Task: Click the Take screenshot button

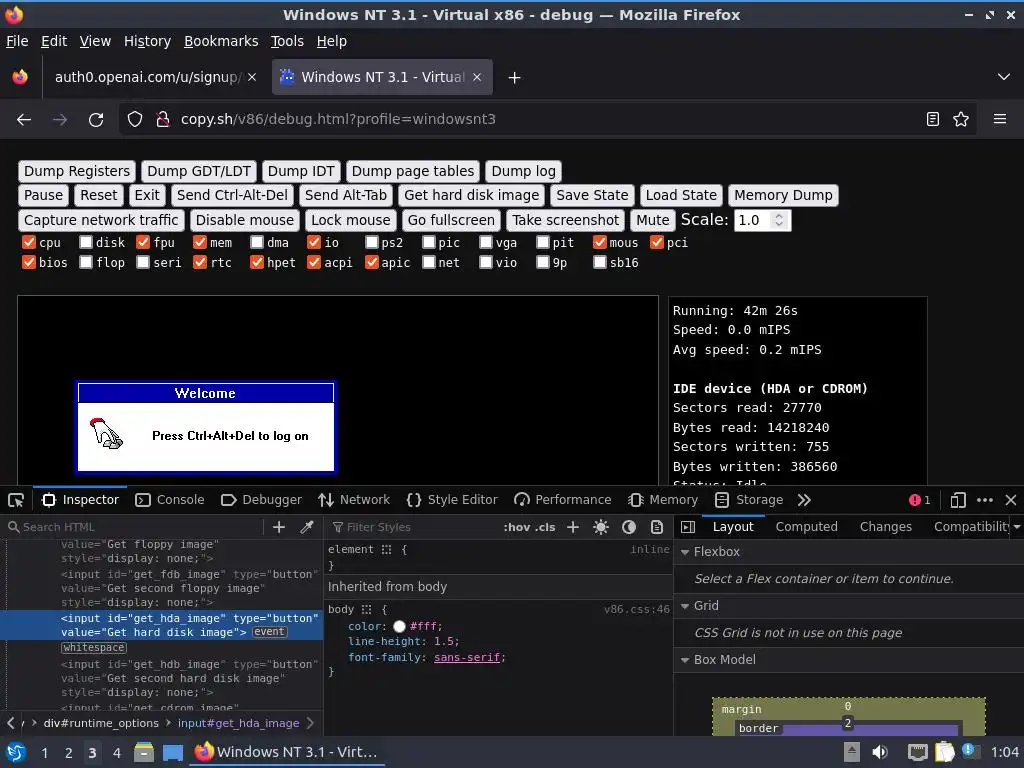Action: pyautogui.click(x=566, y=220)
